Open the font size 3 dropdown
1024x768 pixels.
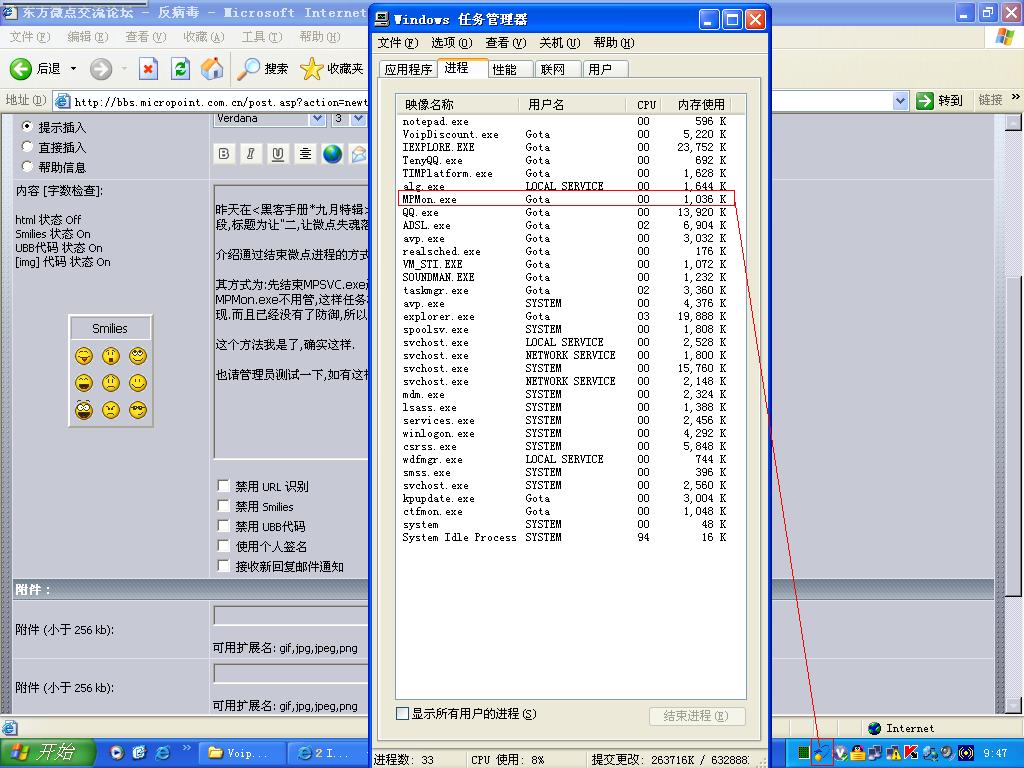[x=359, y=119]
